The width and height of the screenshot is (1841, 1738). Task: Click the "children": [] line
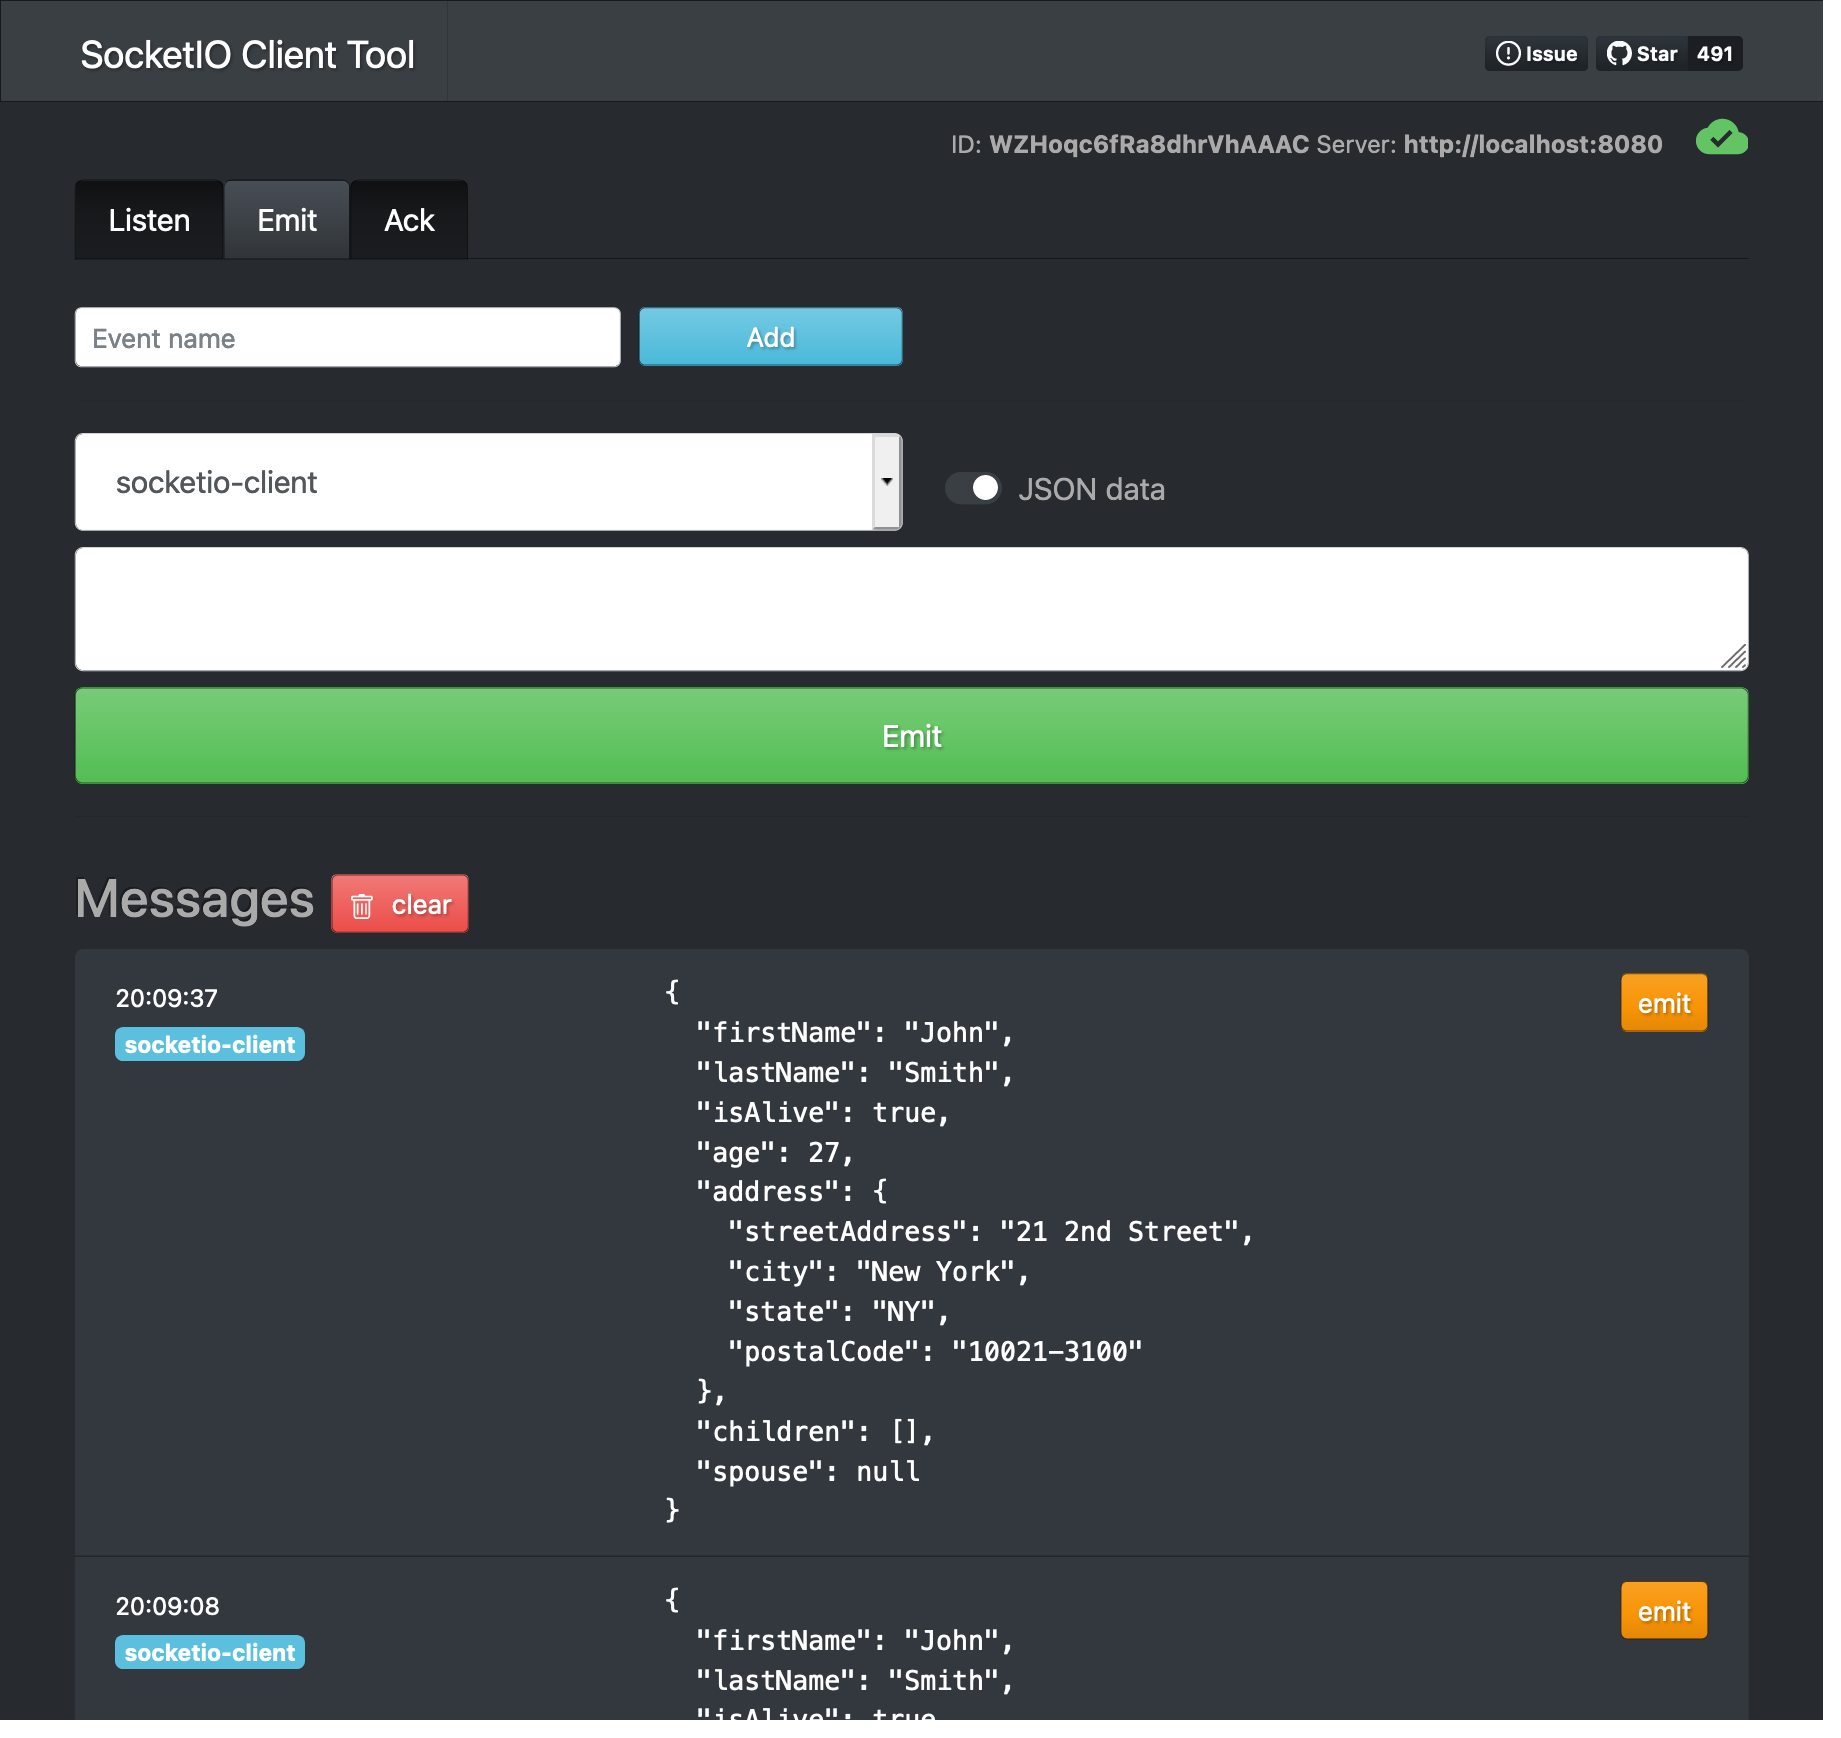point(814,1432)
